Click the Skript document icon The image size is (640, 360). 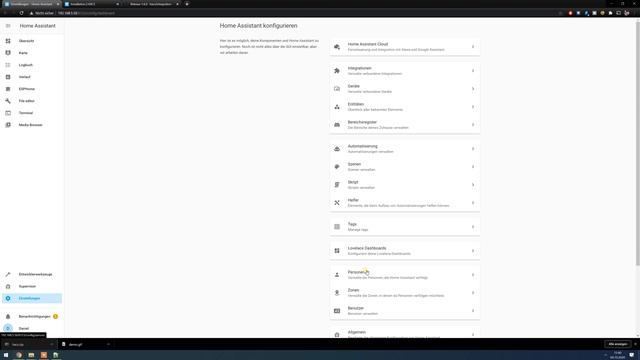click(x=337, y=185)
